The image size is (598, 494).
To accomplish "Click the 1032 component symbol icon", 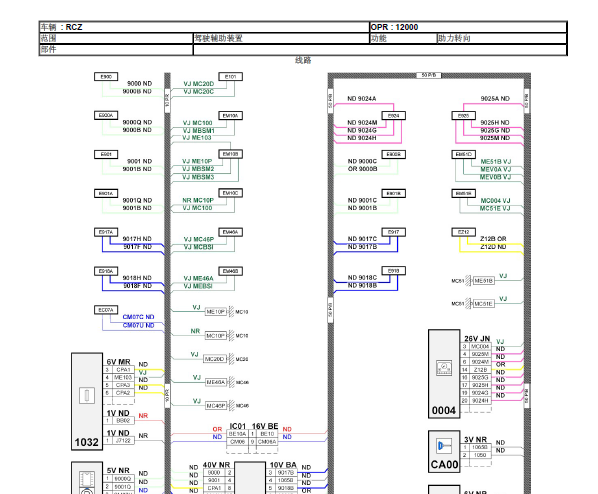I will pos(87,396).
